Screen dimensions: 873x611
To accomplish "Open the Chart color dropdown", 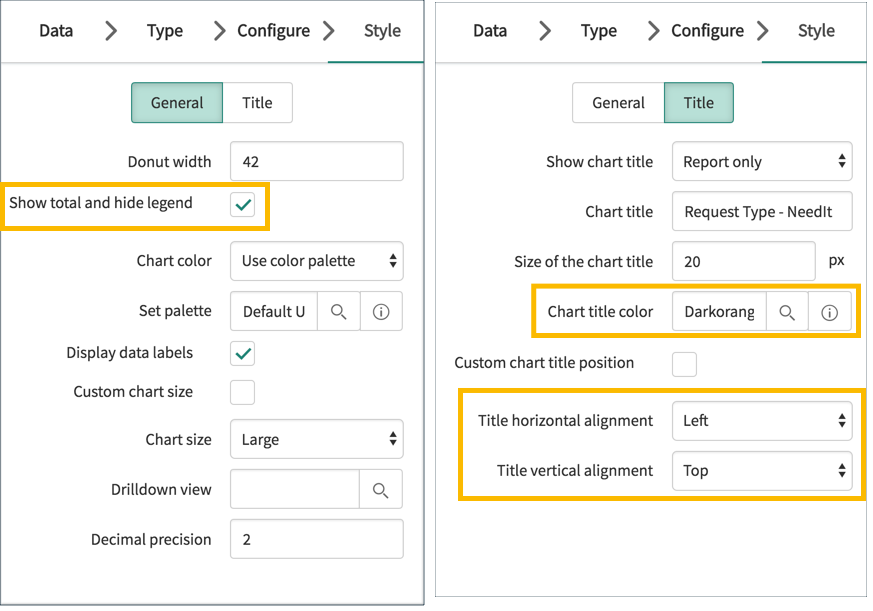I will pyautogui.click(x=316, y=261).
